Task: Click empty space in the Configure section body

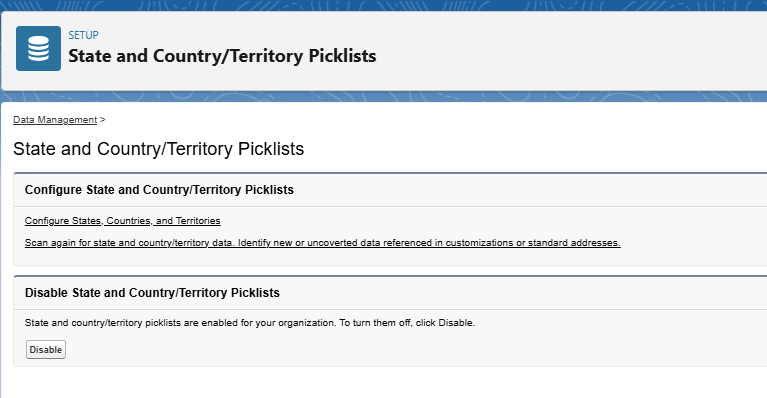Action: click(x=685, y=230)
